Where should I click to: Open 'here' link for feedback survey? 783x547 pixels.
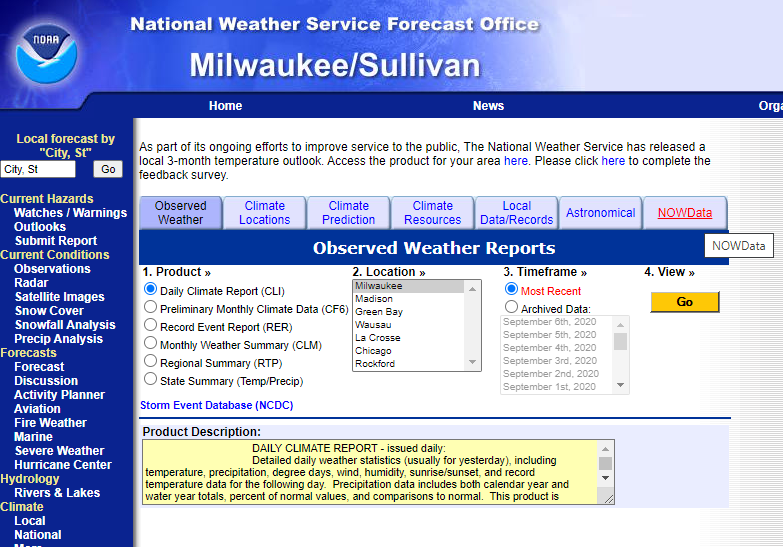[x=613, y=161]
